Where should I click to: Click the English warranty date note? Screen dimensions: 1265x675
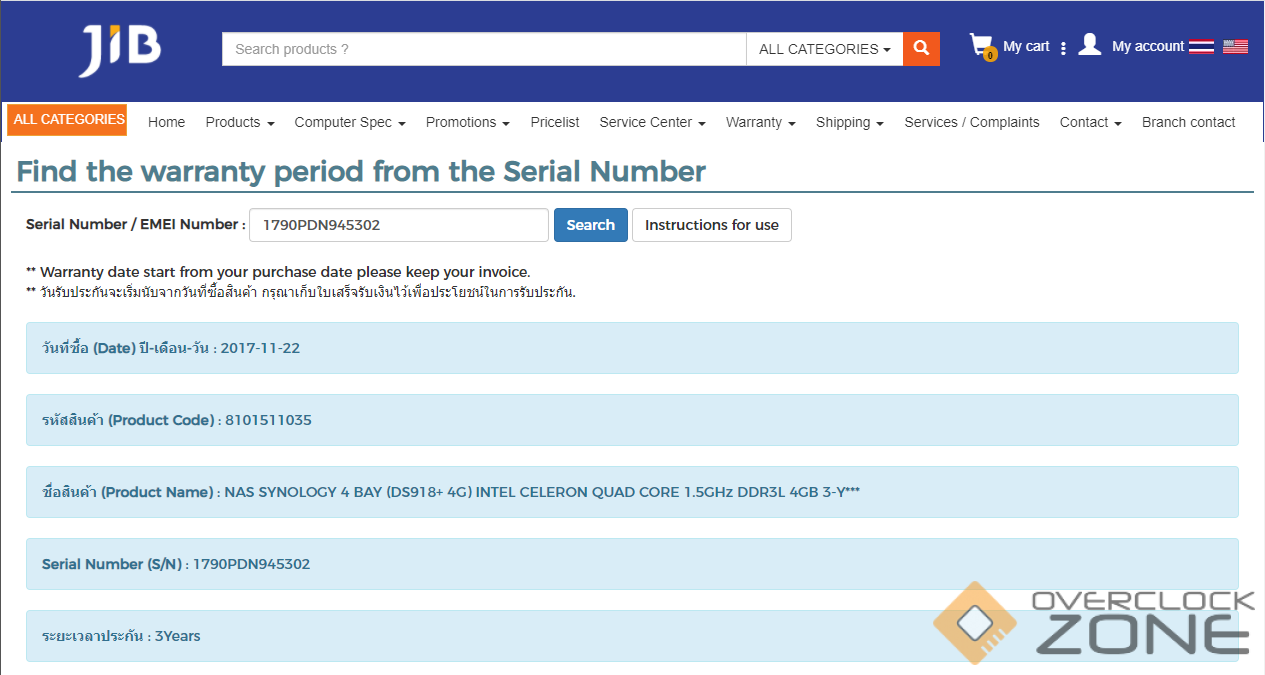click(278, 272)
